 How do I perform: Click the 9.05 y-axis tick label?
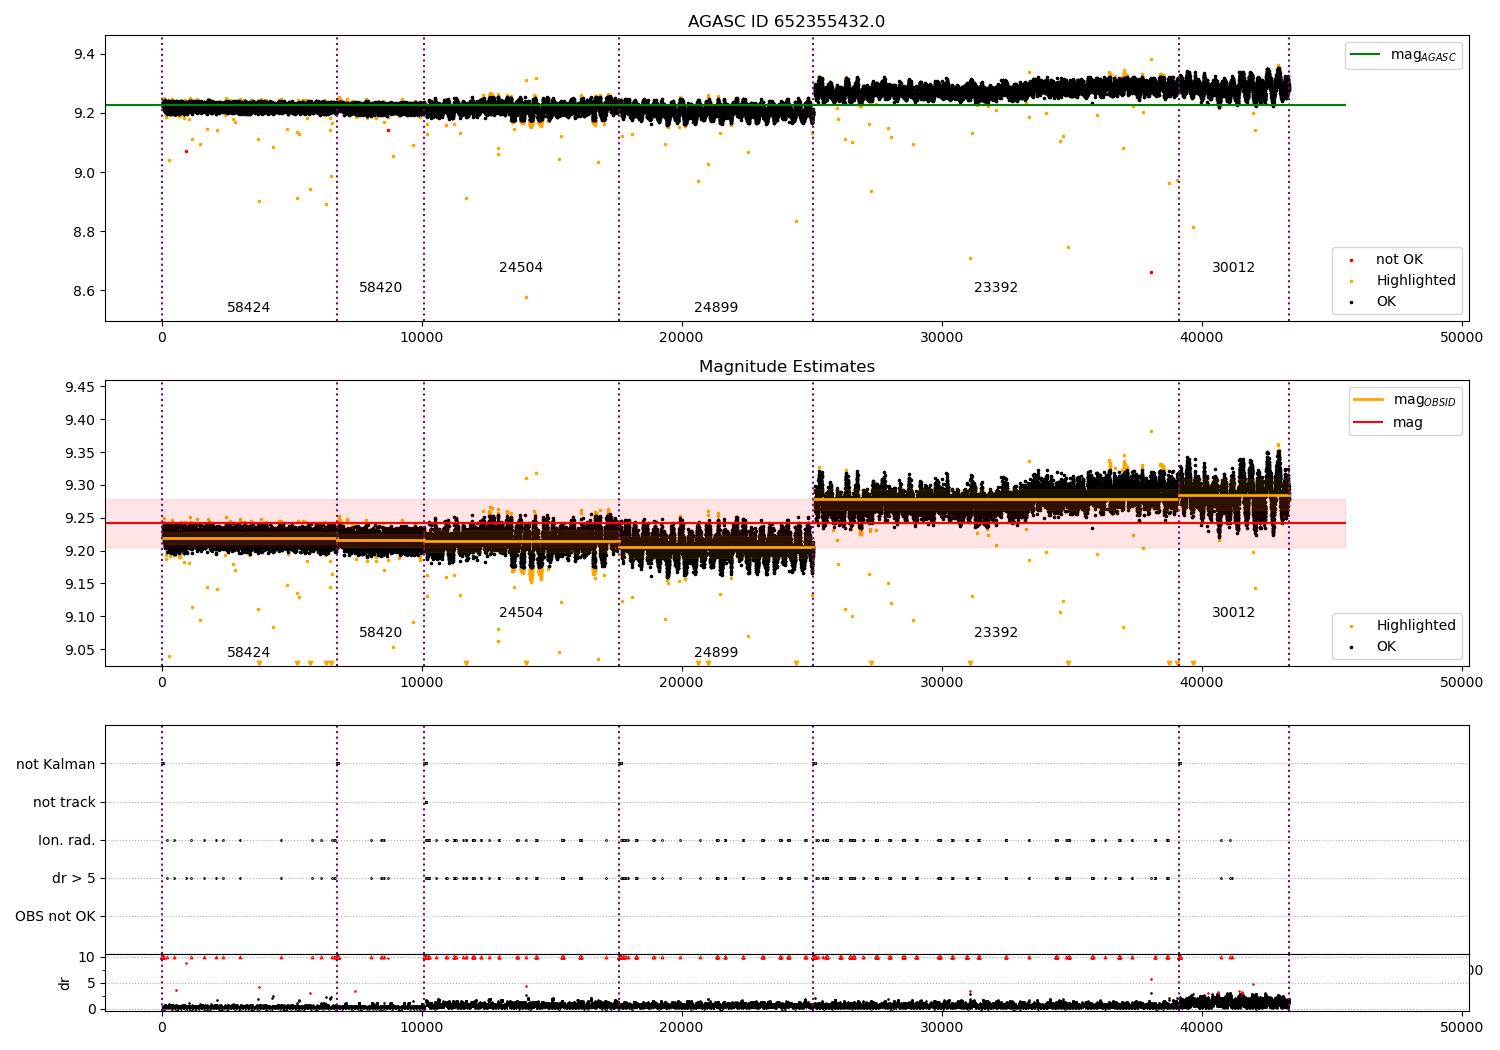[81, 650]
